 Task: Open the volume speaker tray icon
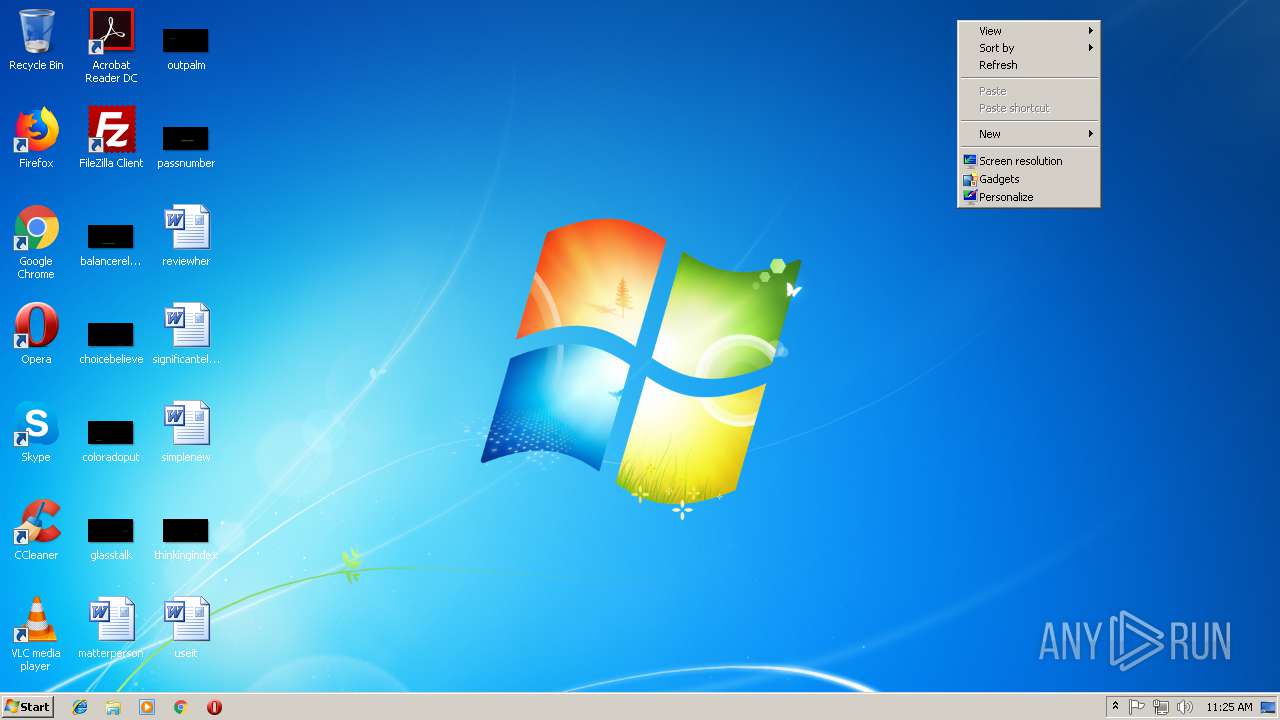pos(1185,707)
